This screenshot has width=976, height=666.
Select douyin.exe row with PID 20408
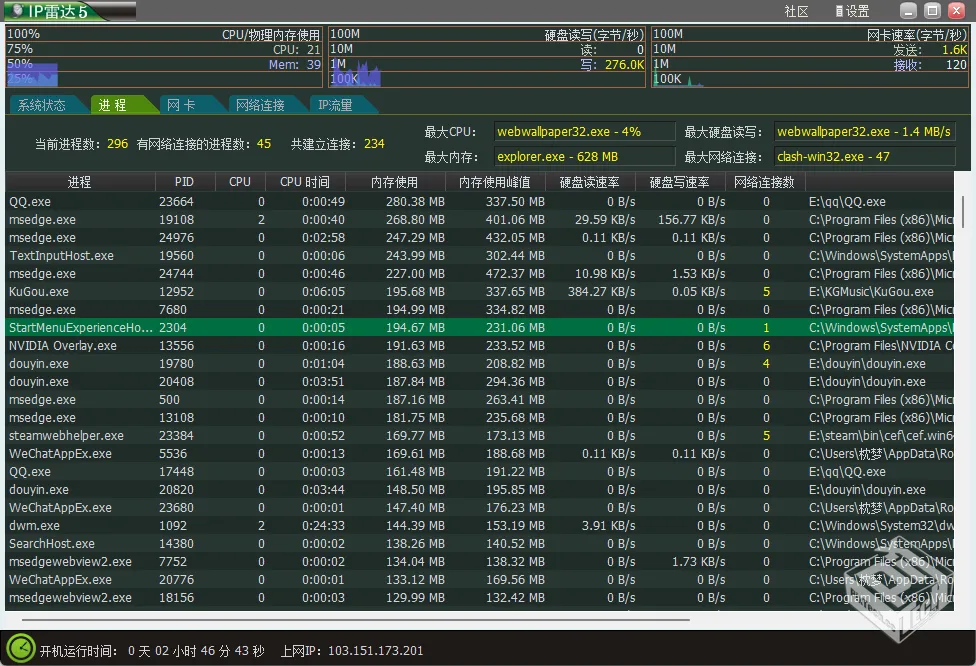(479, 382)
